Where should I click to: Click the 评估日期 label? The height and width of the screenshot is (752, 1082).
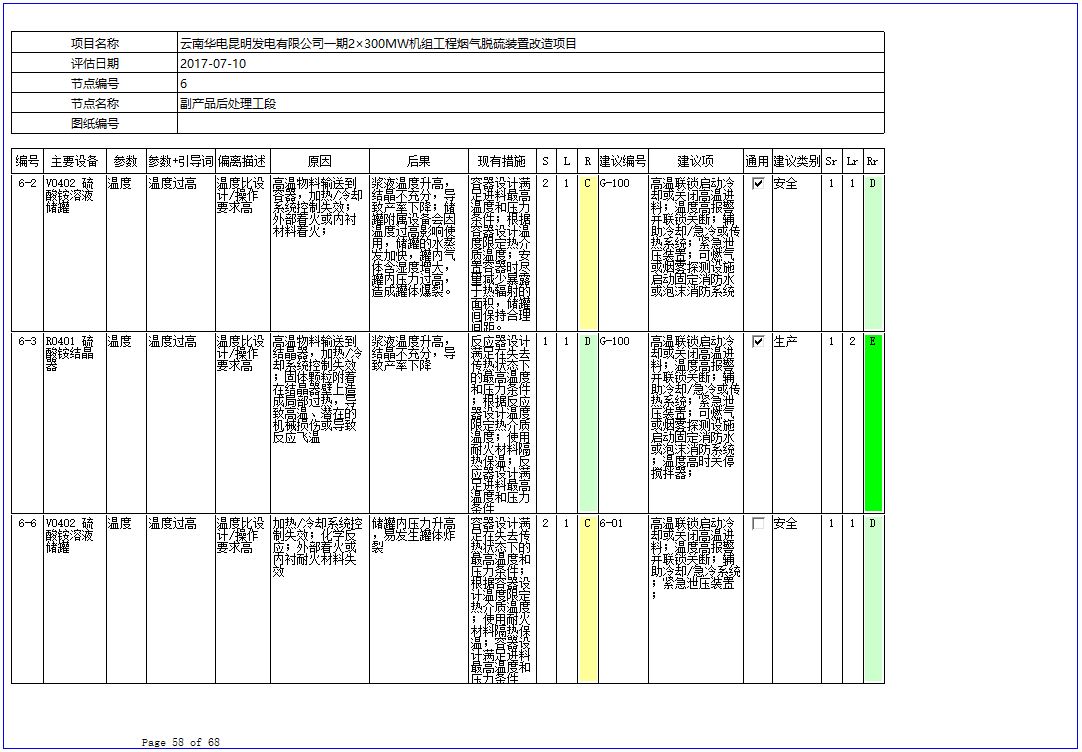click(95, 63)
